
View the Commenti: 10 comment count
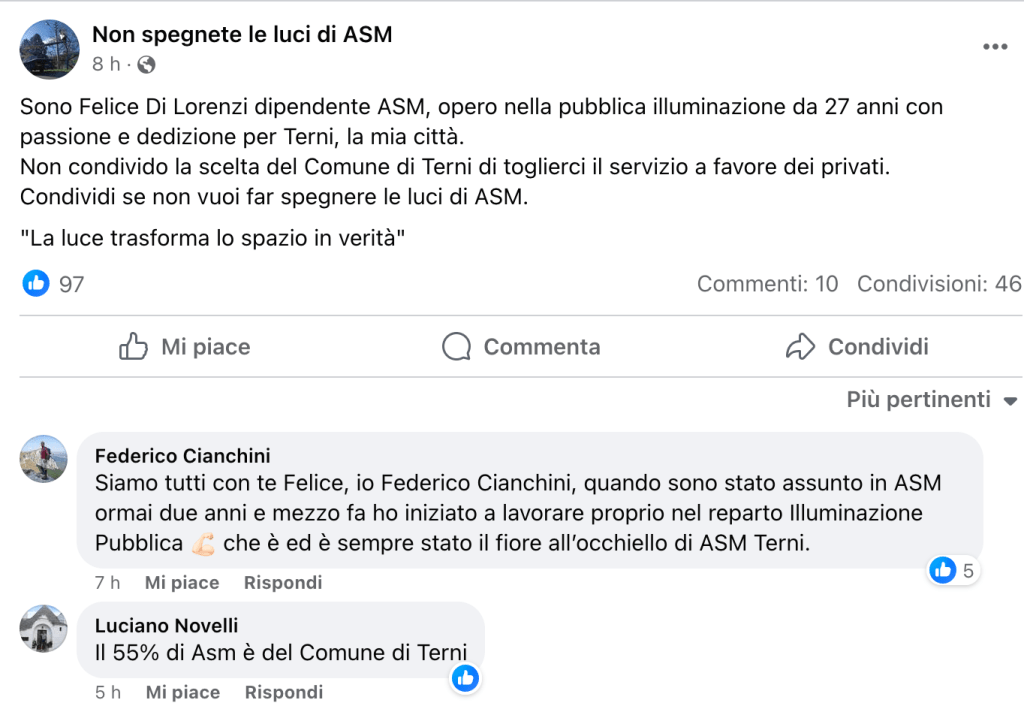point(767,284)
